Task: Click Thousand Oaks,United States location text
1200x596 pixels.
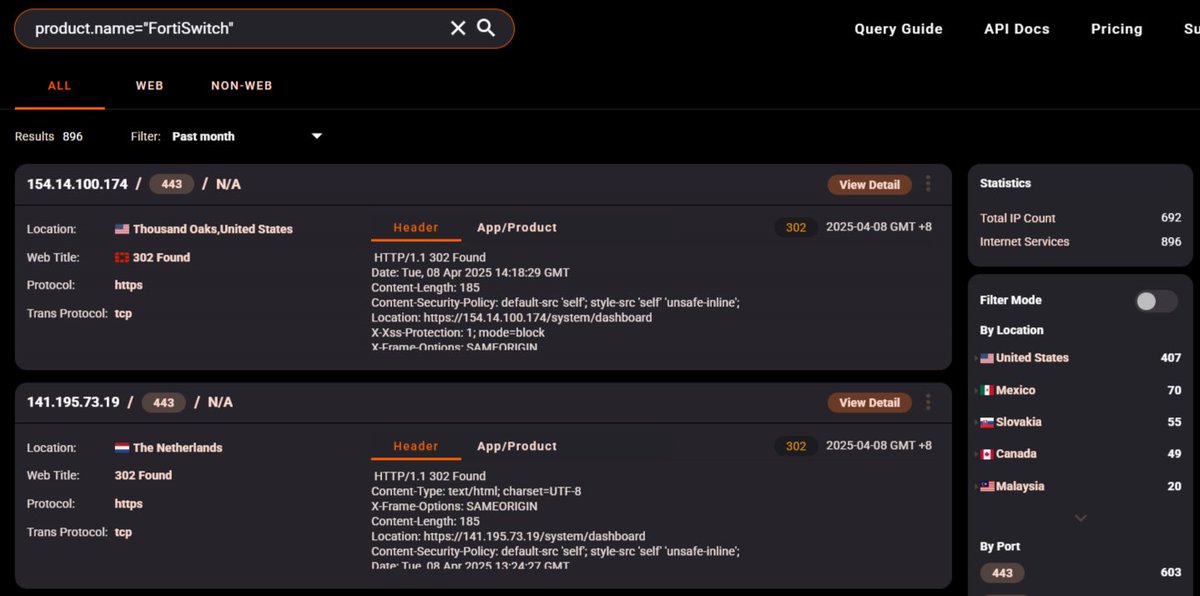Action: click(213, 229)
